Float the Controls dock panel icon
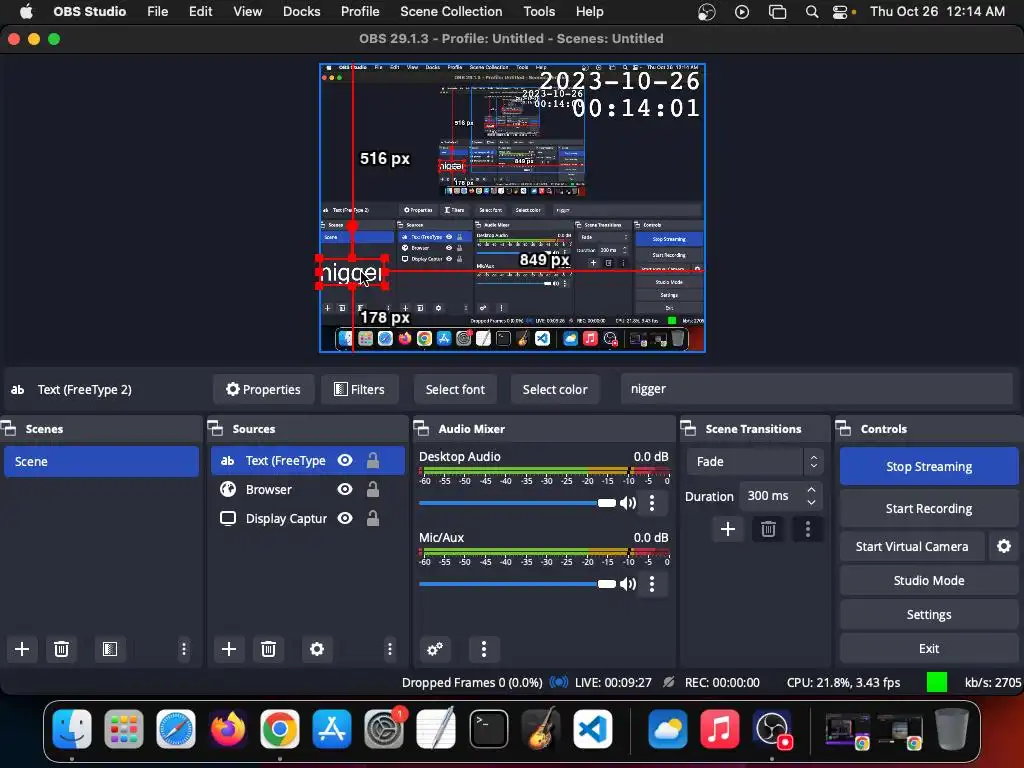Image resolution: width=1024 pixels, height=768 pixels. point(843,428)
